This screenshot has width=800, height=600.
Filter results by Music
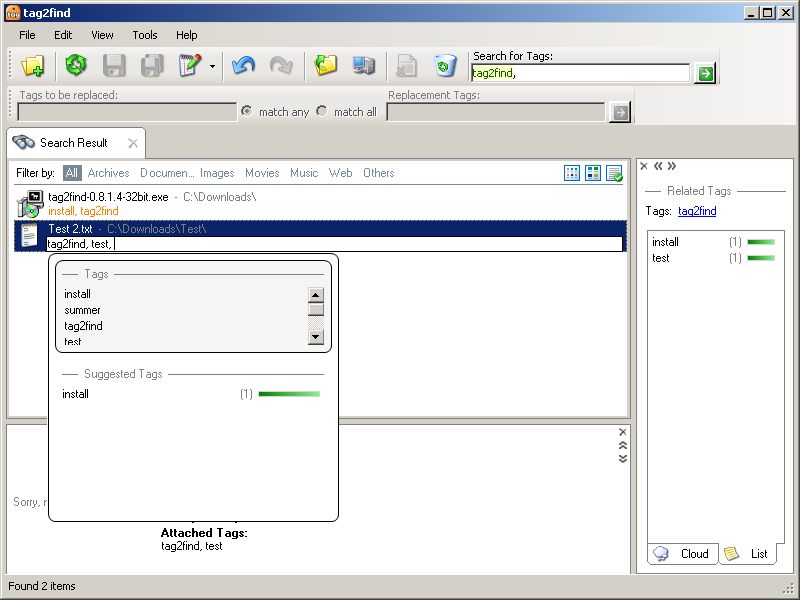pos(304,173)
